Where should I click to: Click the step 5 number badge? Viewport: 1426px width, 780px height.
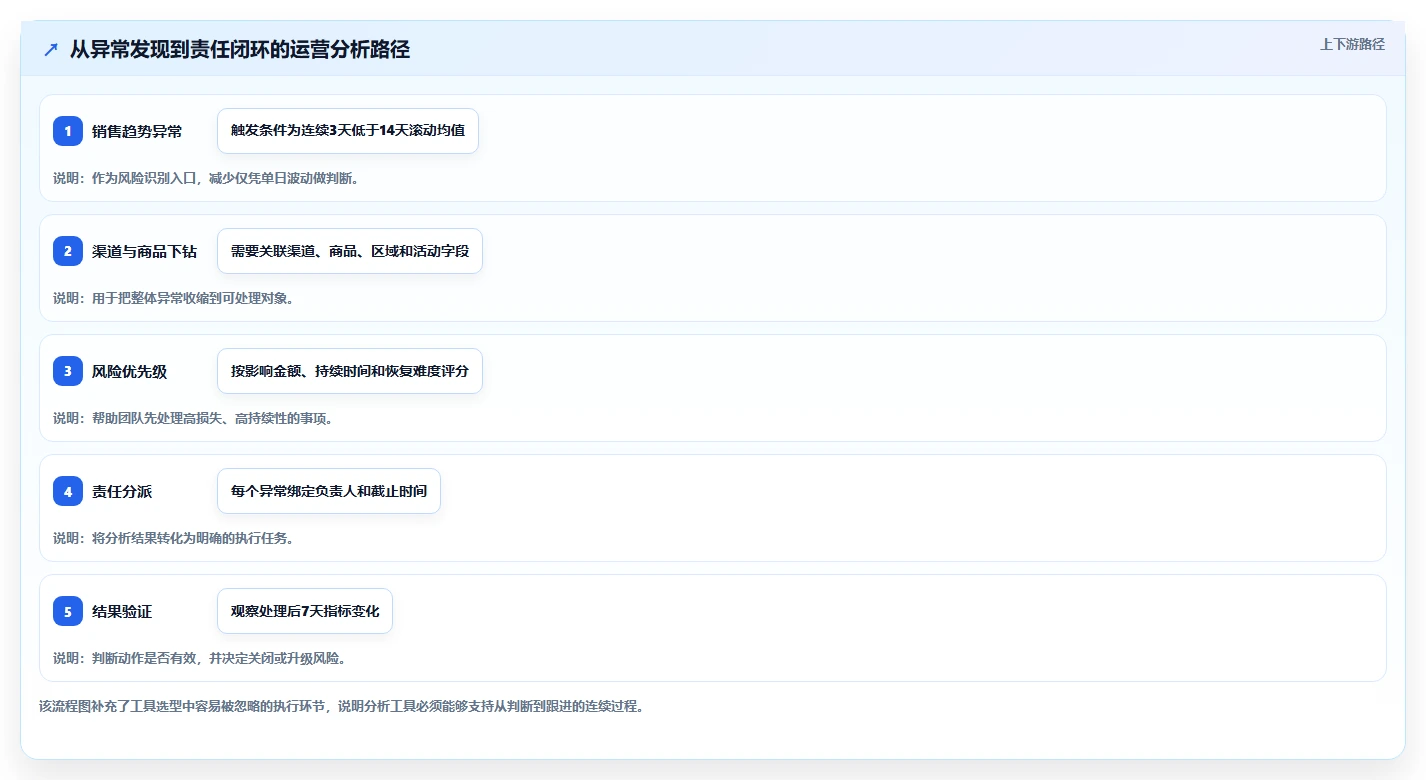68,611
